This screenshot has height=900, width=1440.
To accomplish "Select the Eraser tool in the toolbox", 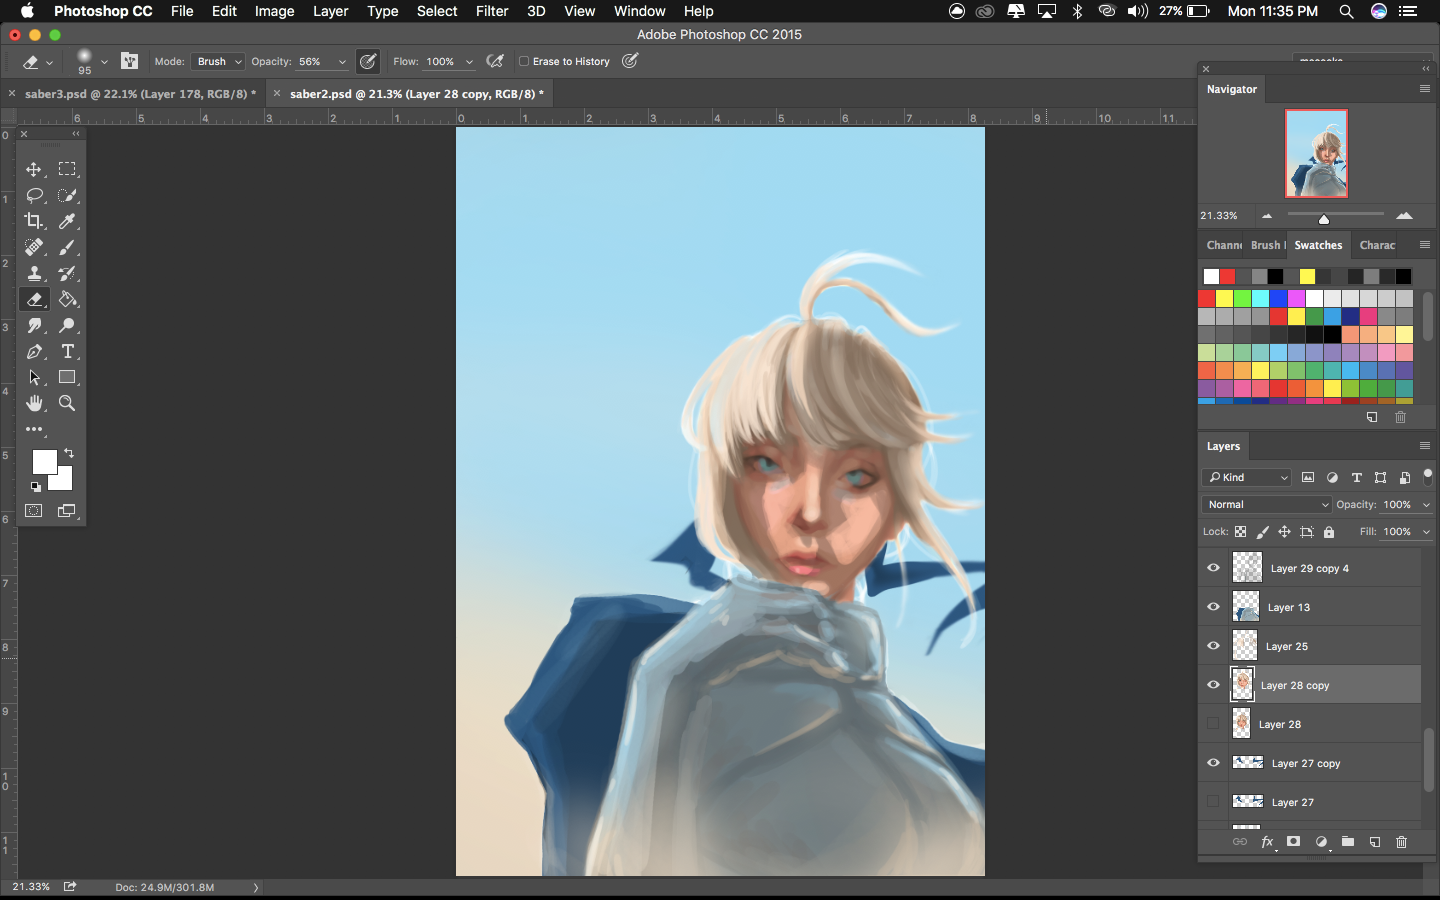I will tap(34, 299).
